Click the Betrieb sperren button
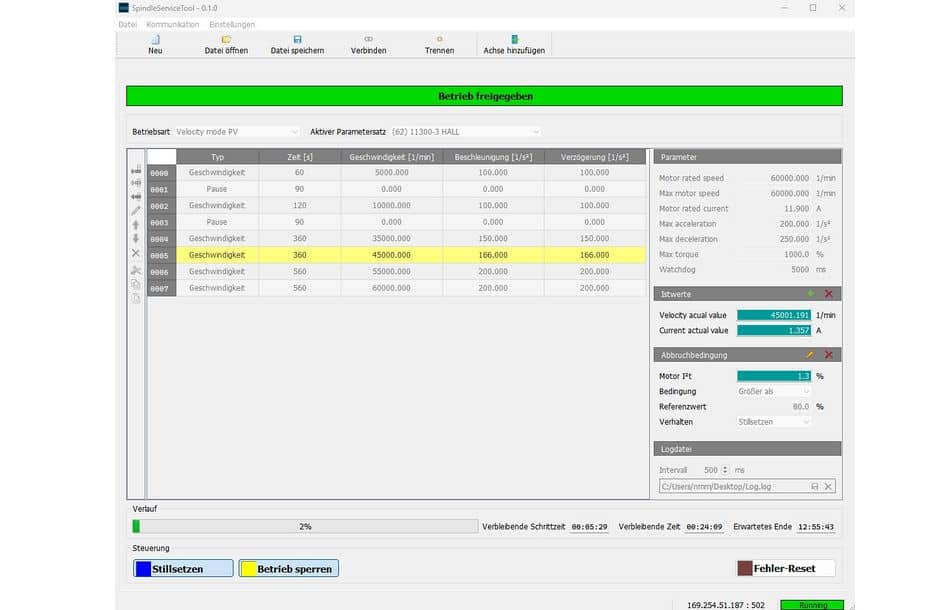950x610 pixels. pos(288,568)
